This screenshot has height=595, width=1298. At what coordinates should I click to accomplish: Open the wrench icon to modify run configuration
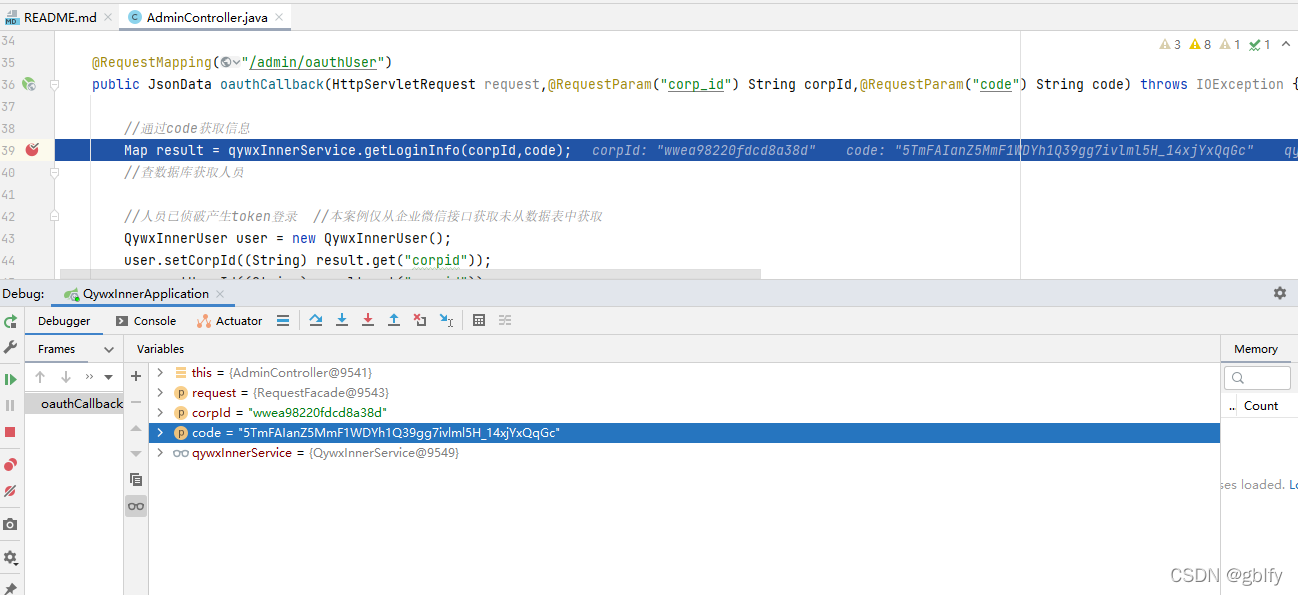(x=10, y=347)
